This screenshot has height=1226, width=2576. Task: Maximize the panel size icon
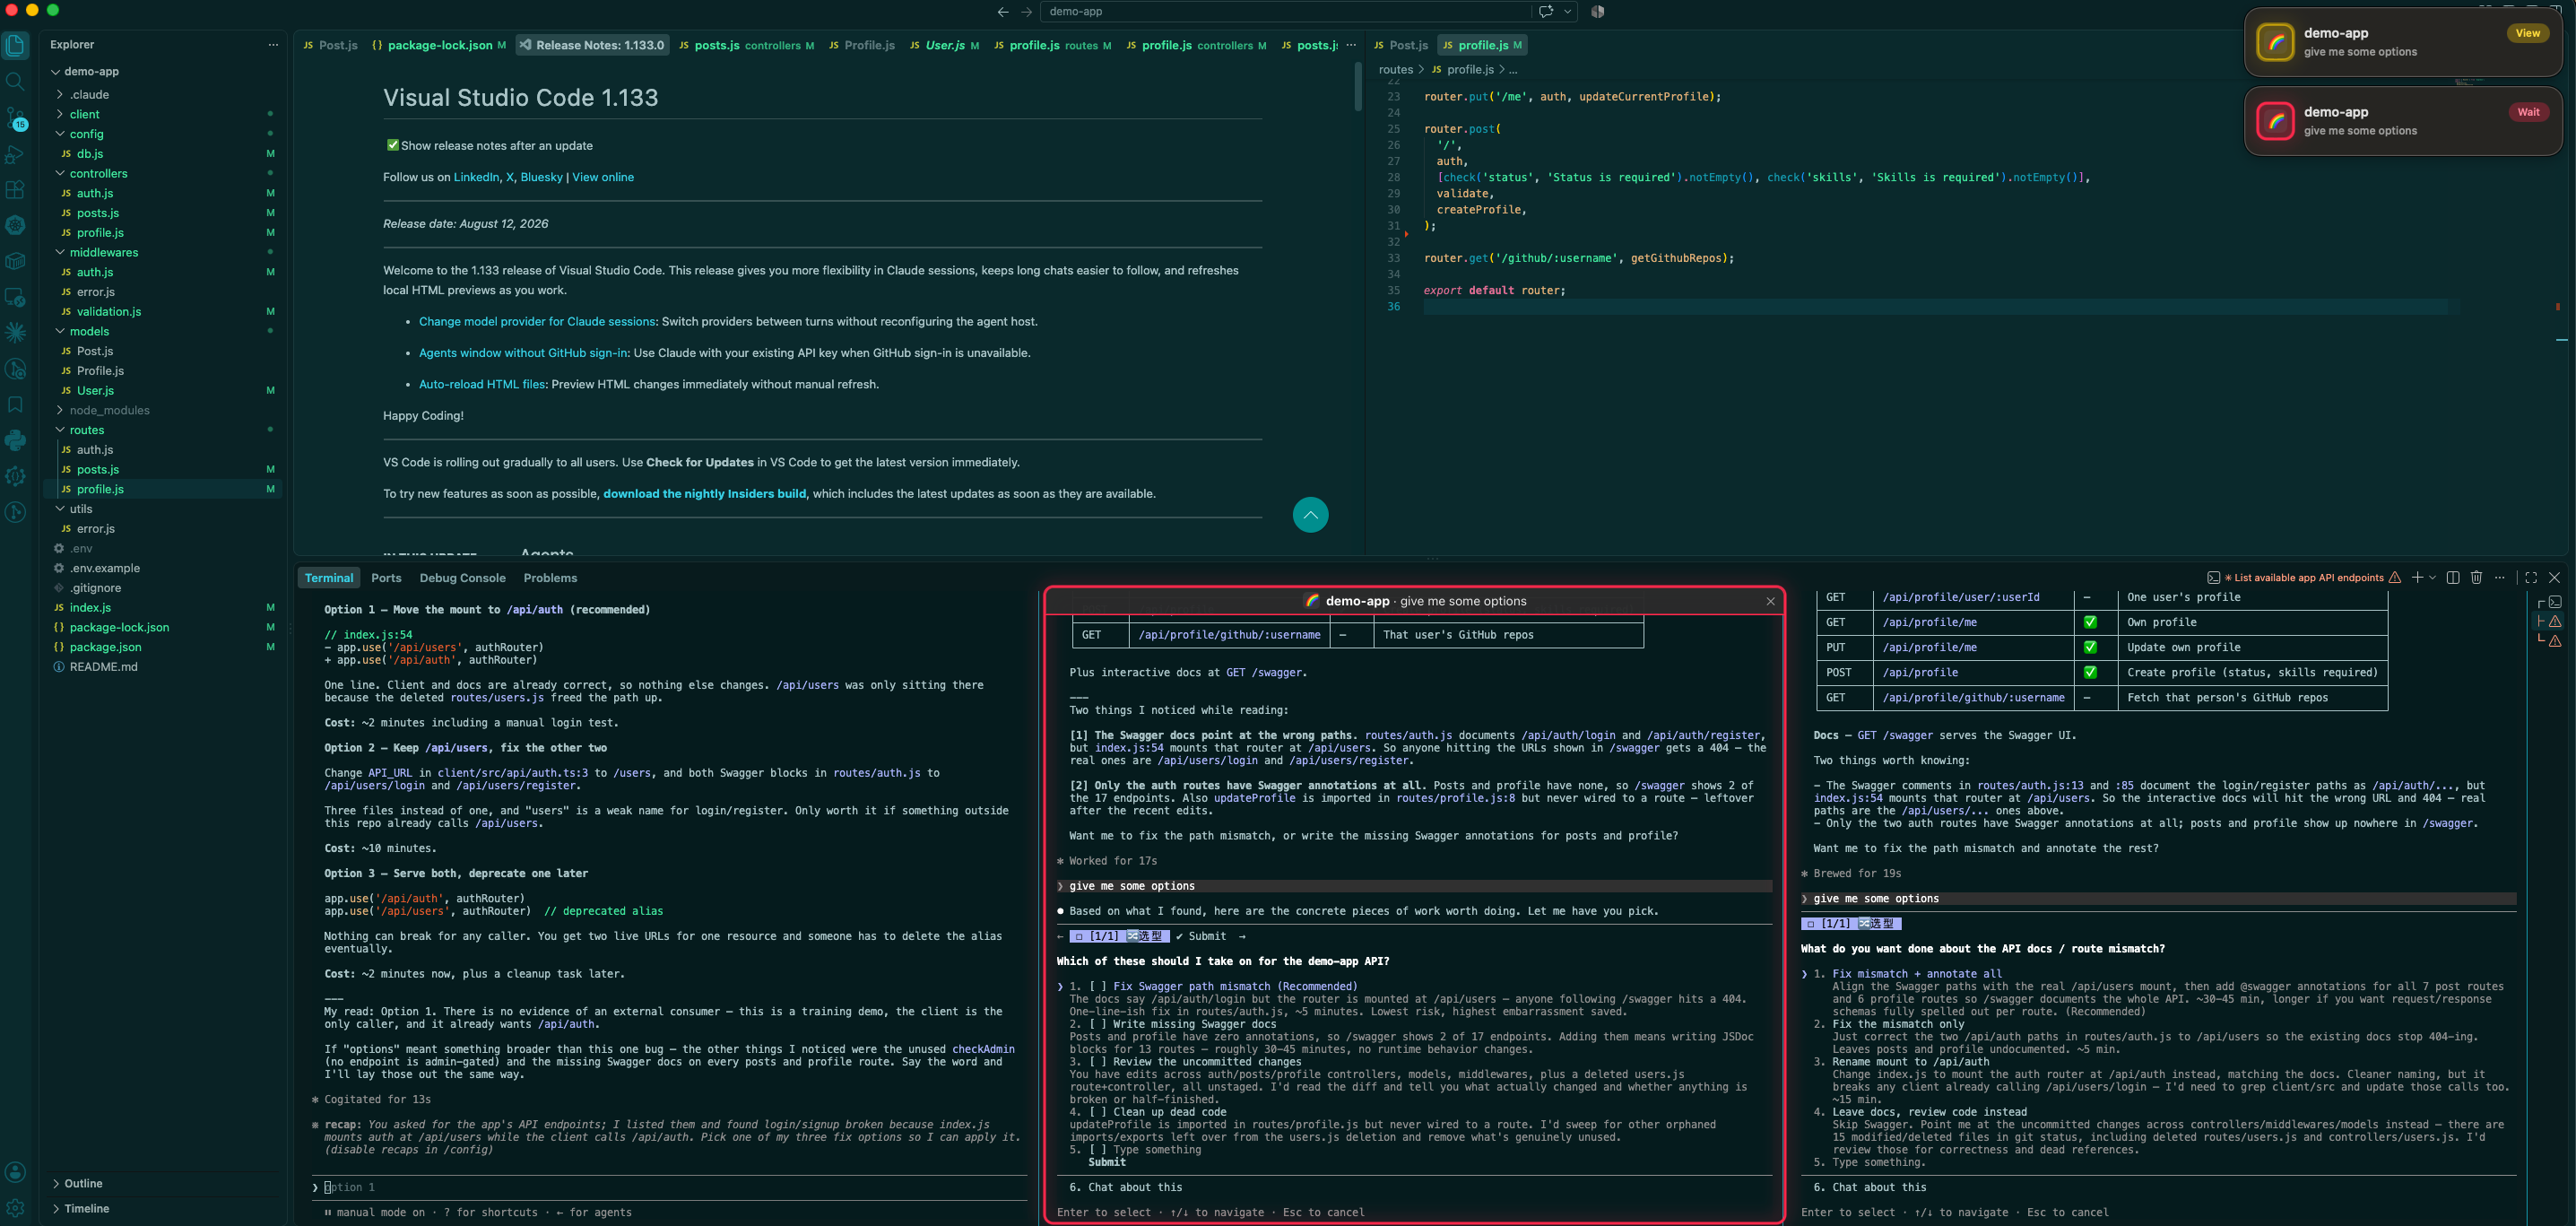[x=2530, y=577]
